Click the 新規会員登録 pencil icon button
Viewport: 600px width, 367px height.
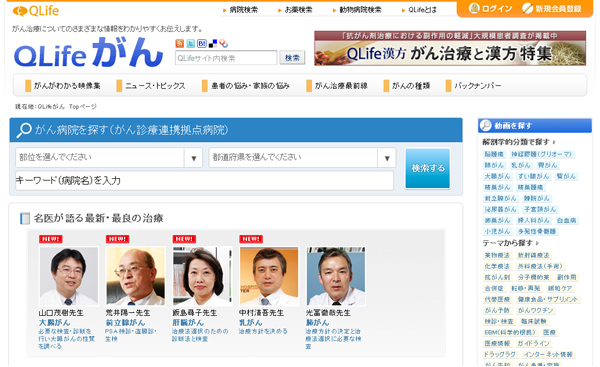[552, 8]
